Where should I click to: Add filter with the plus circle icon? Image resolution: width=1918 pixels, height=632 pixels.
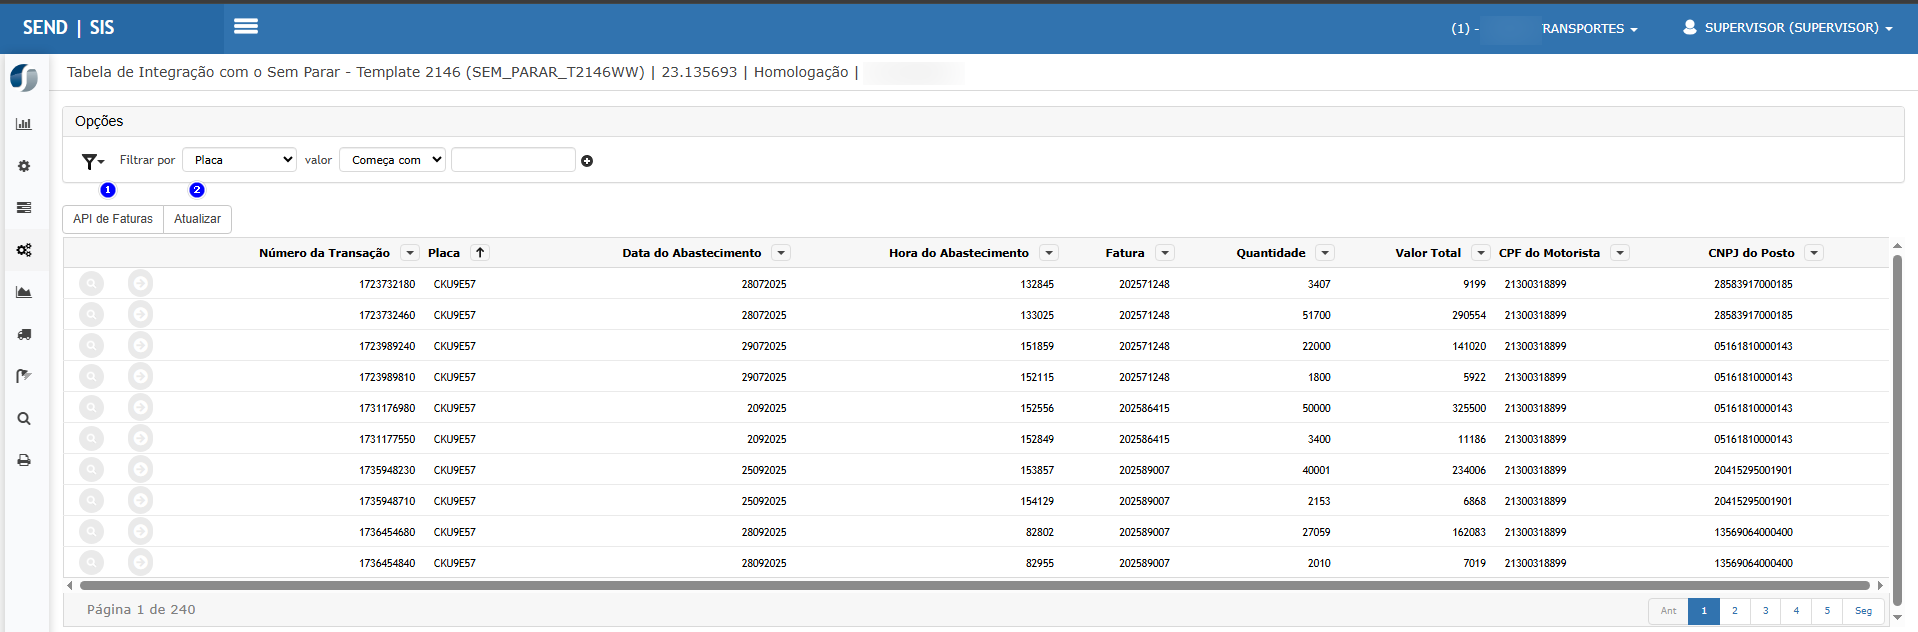coord(587,161)
